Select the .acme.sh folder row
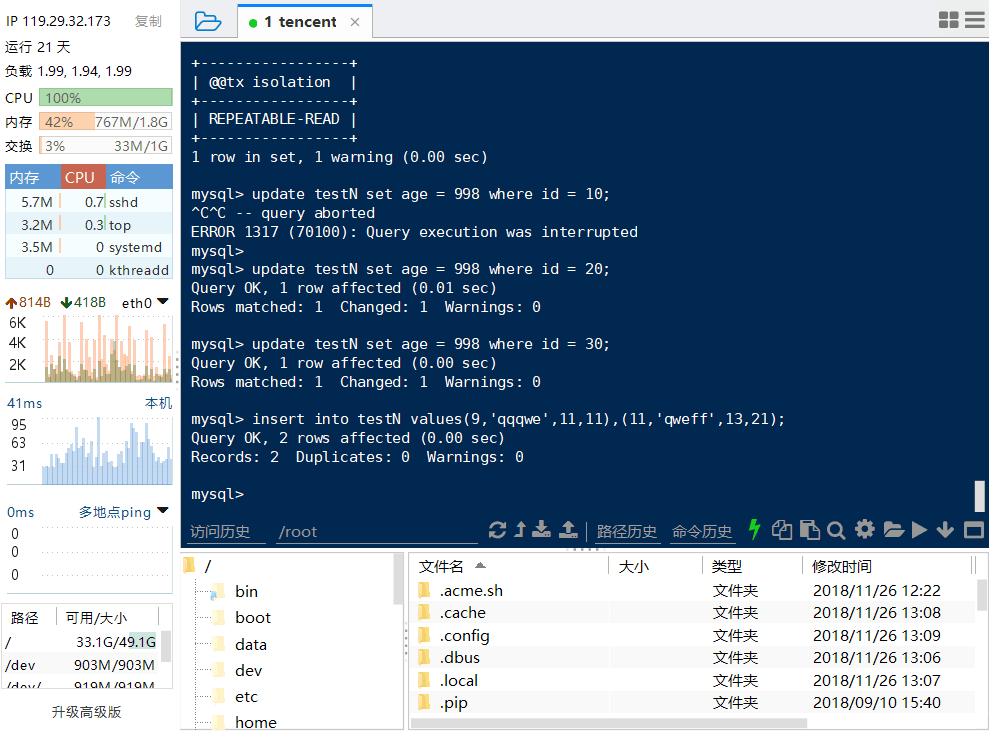 point(694,590)
